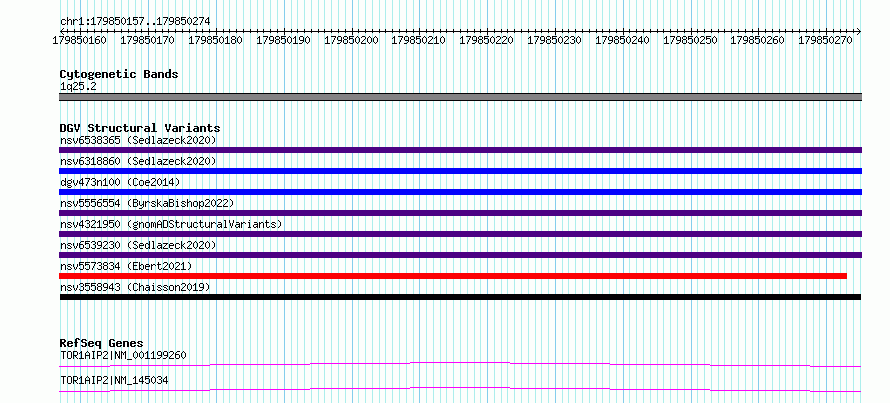Image resolution: width=890 pixels, height=403 pixels.
Task: Click the purple bar for nsv6538365
Action: tap(460, 150)
